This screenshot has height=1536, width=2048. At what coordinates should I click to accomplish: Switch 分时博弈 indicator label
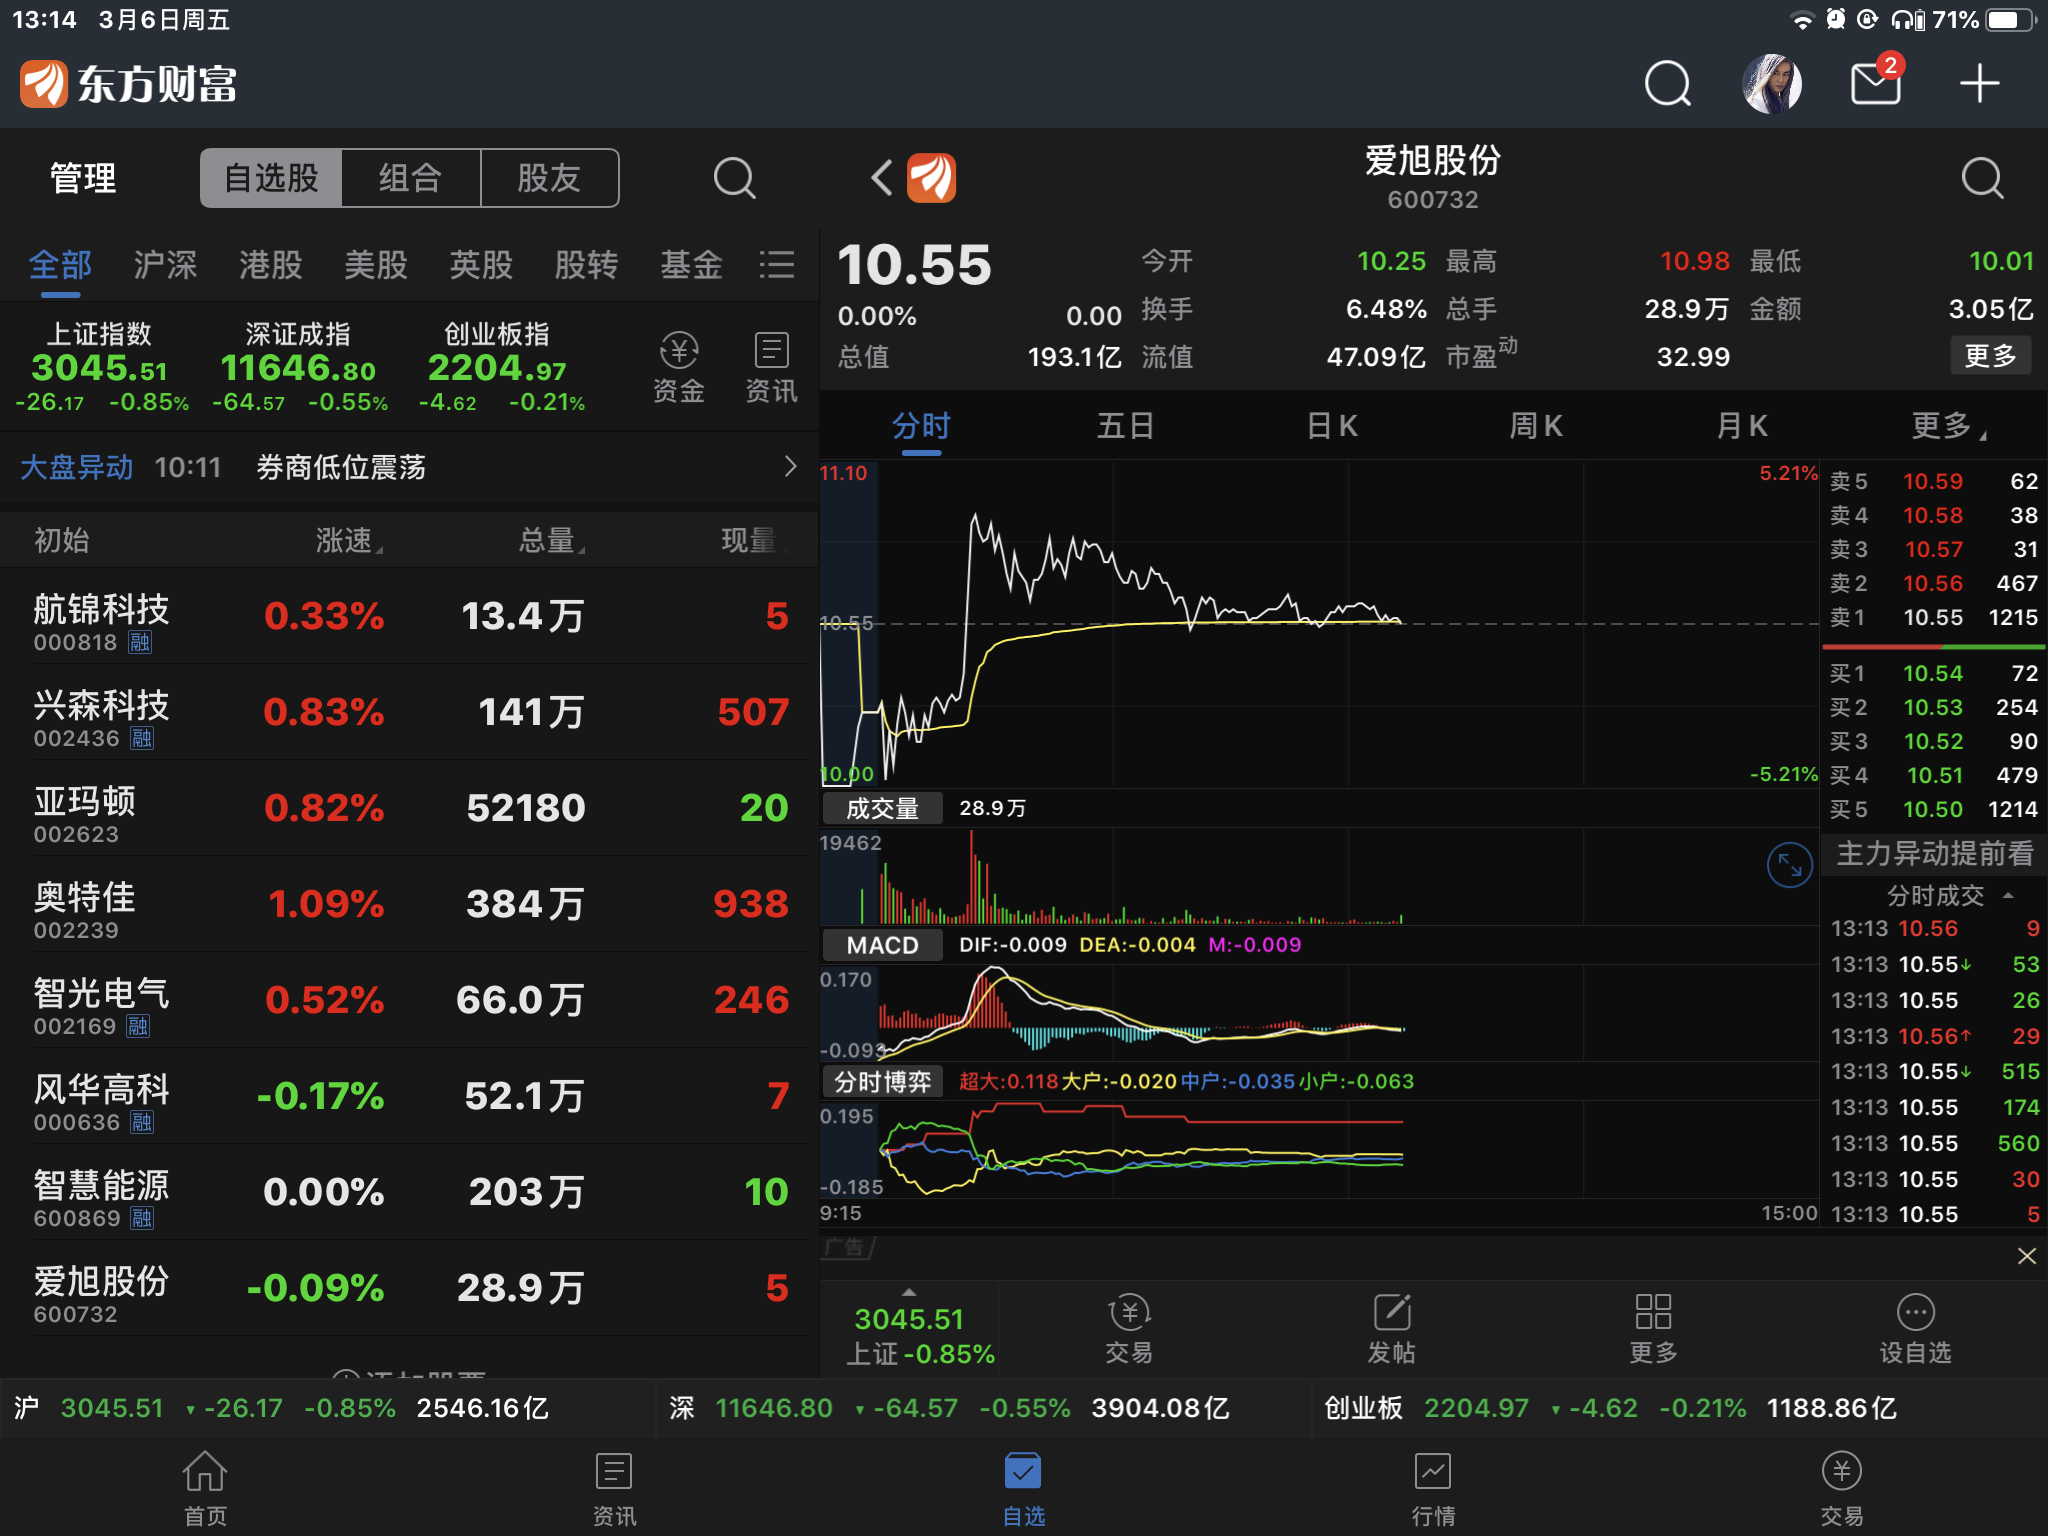[882, 1082]
